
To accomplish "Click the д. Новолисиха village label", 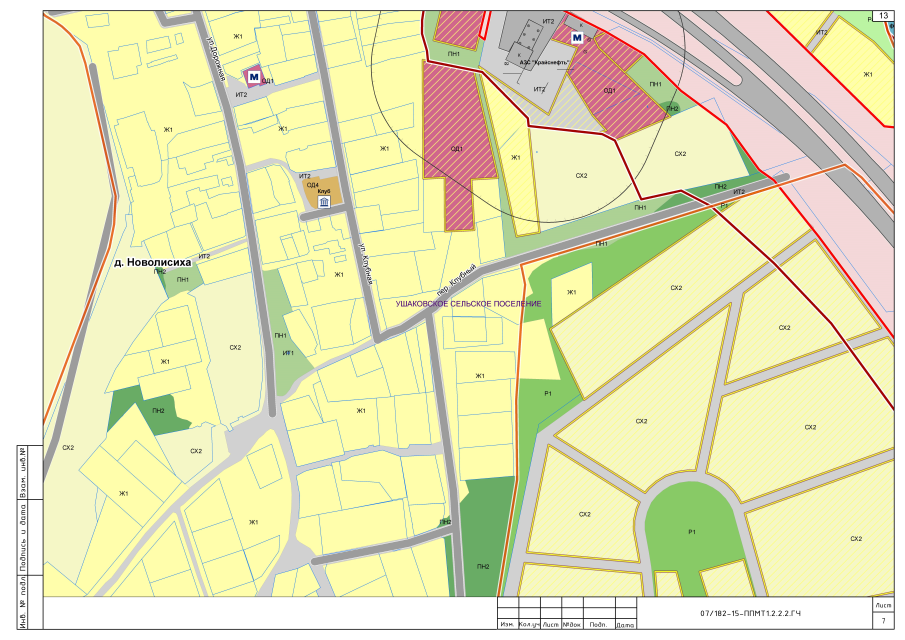I will (x=152, y=262).
